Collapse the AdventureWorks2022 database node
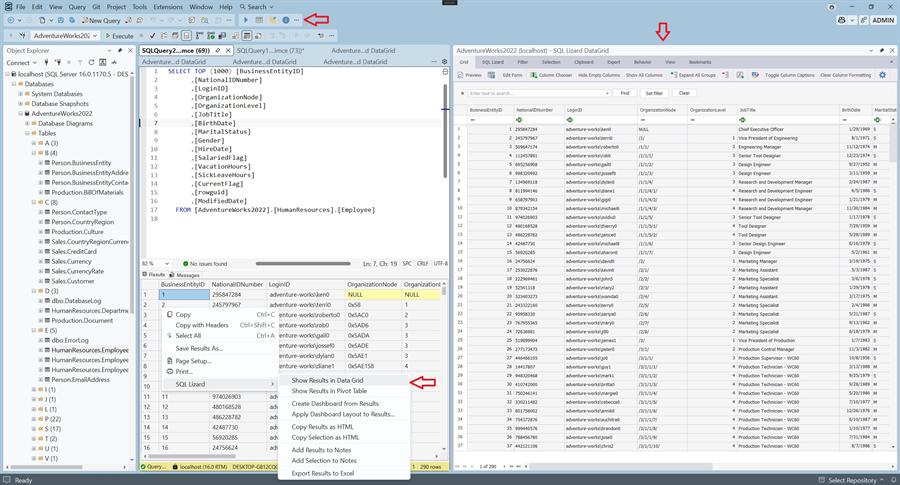 (21, 113)
